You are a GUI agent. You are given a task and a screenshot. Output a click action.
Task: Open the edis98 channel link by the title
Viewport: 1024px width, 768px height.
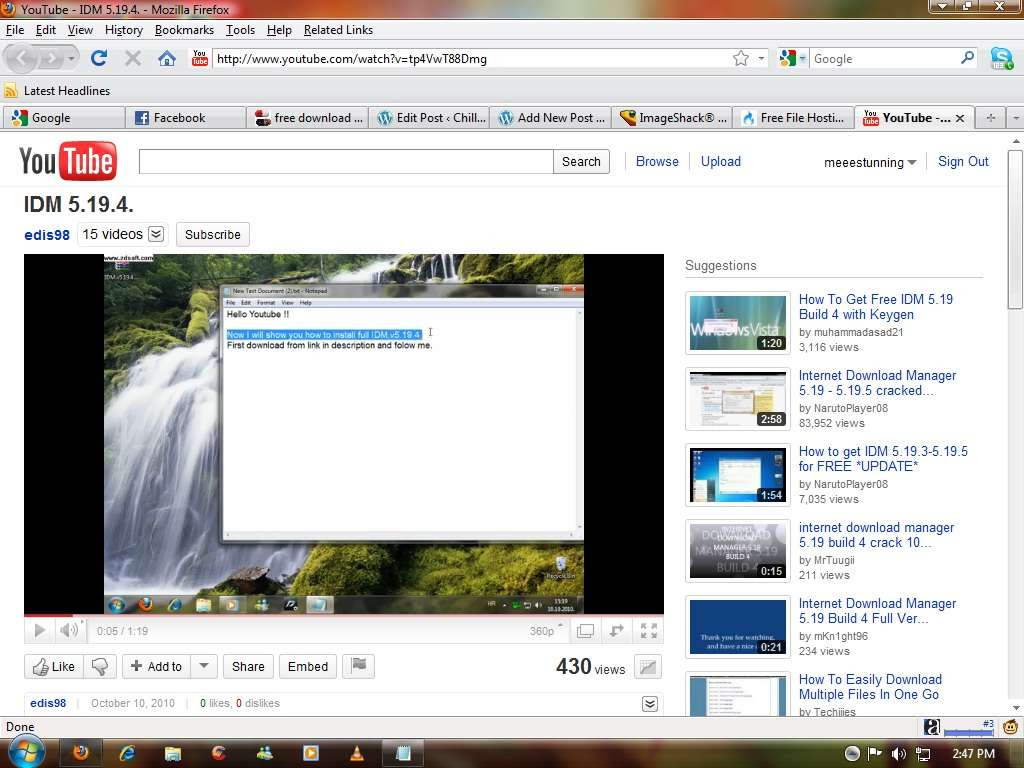click(x=47, y=234)
